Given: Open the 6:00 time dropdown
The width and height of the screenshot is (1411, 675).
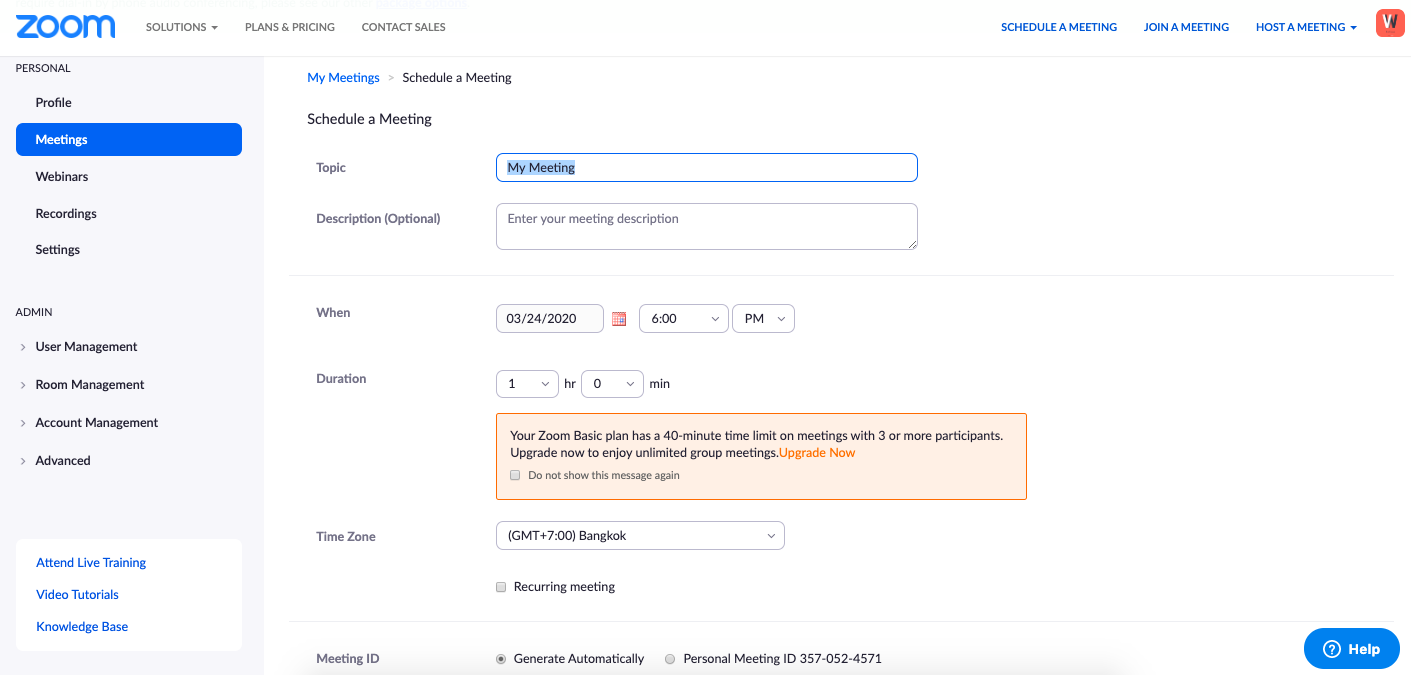Looking at the screenshot, I should click(684, 319).
